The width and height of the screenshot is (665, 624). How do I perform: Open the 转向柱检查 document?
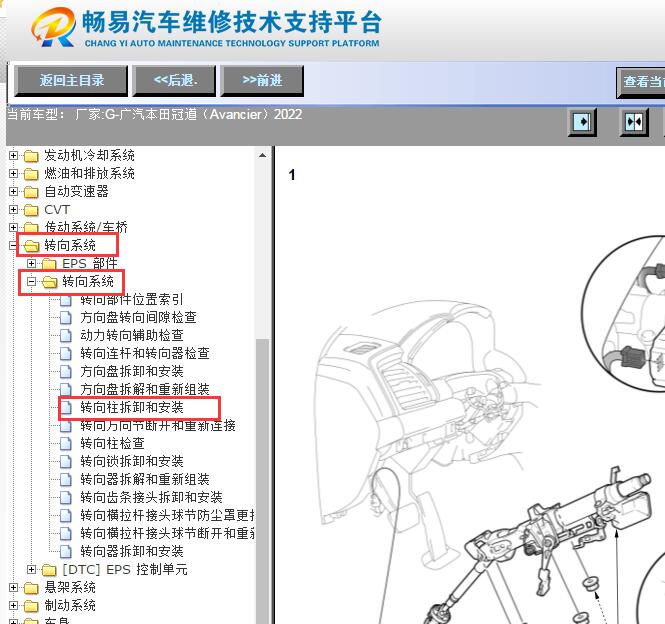point(112,443)
